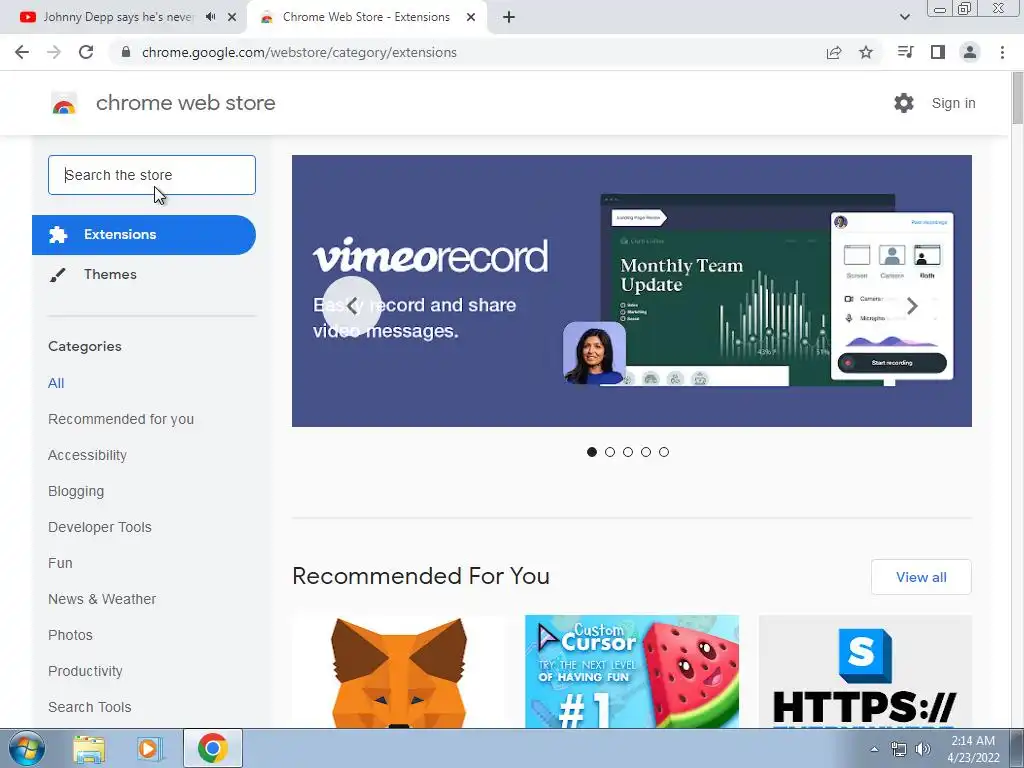The image size is (1024, 768).
Task: Open the volume tray icon
Action: point(923,749)
